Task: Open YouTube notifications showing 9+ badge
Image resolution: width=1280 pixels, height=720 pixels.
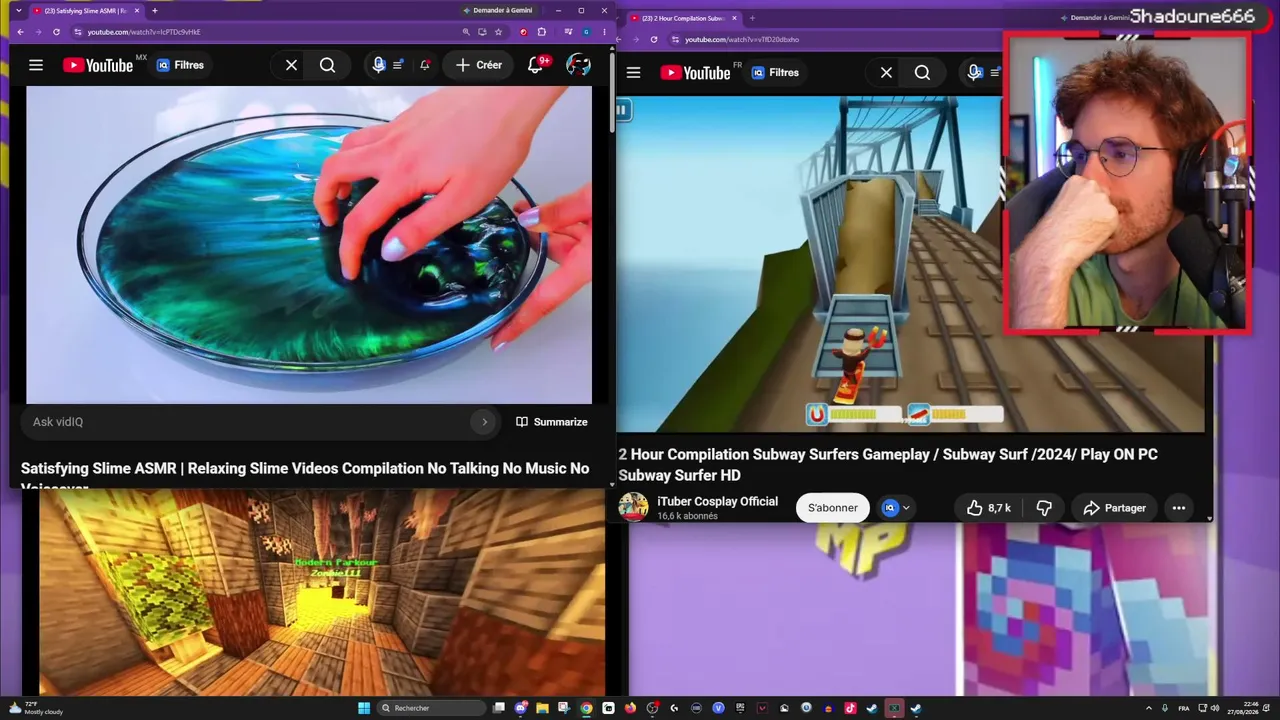Action: [537, 65]
